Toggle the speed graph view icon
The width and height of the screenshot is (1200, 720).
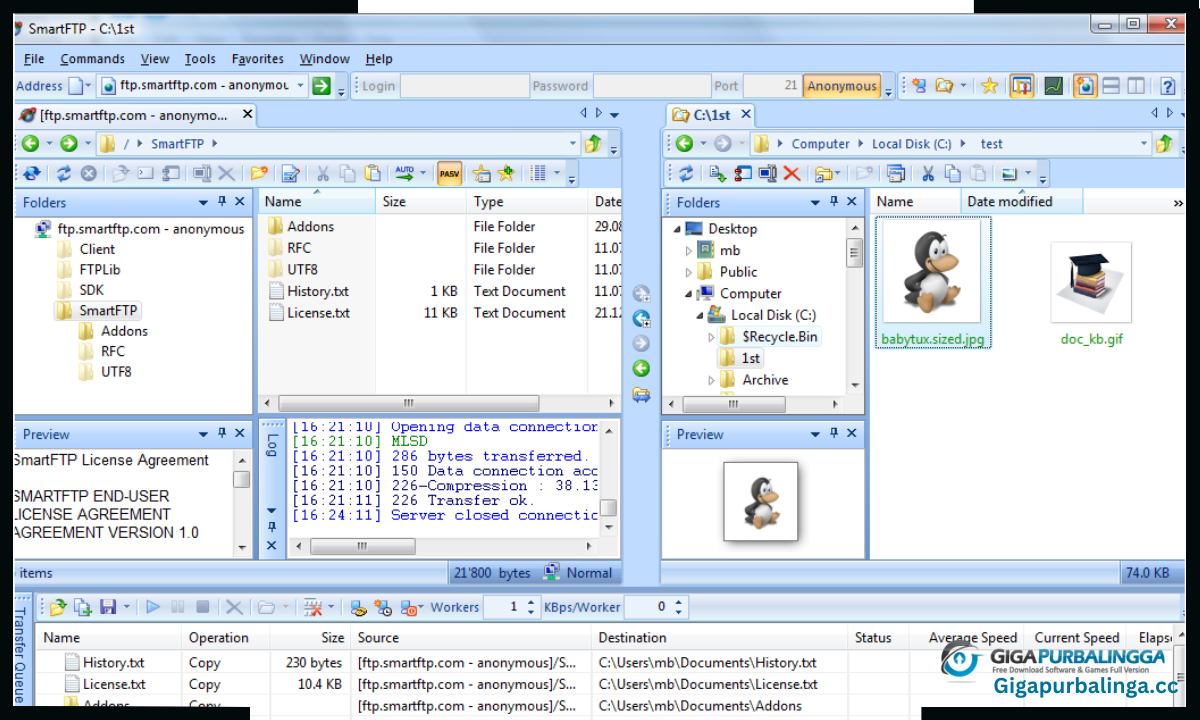click(x=1053, y=86)
